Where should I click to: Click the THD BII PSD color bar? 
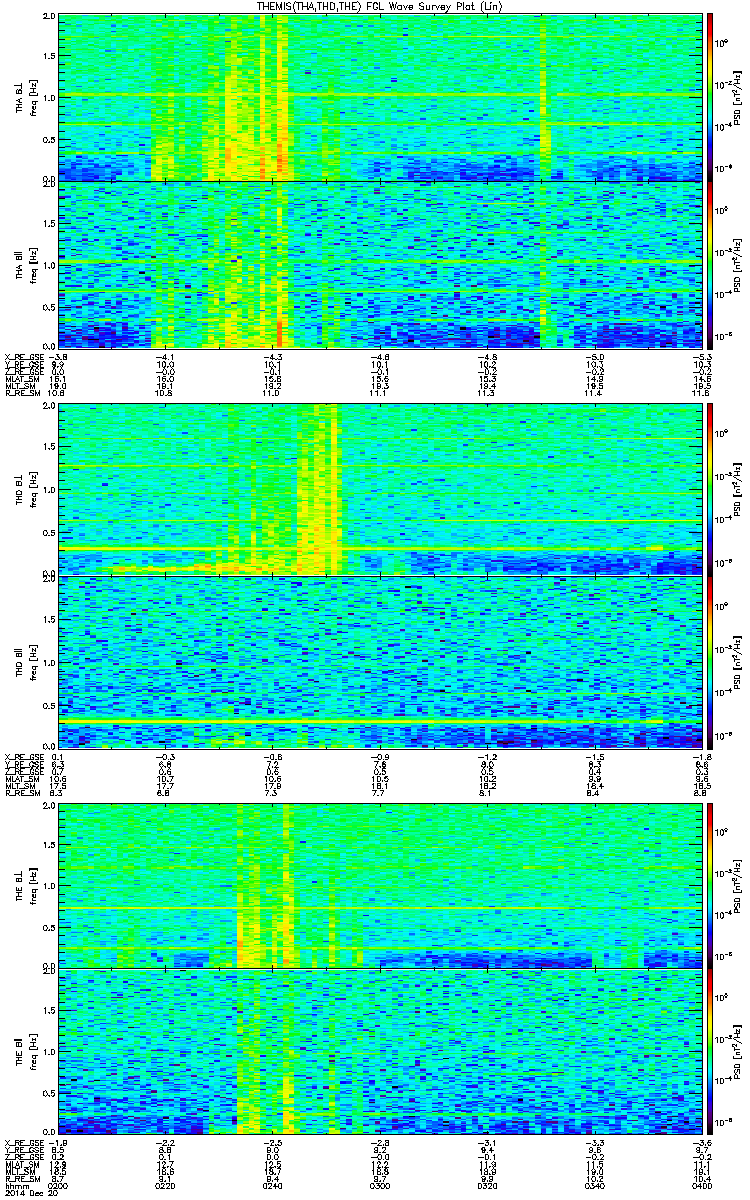[711, 661]
